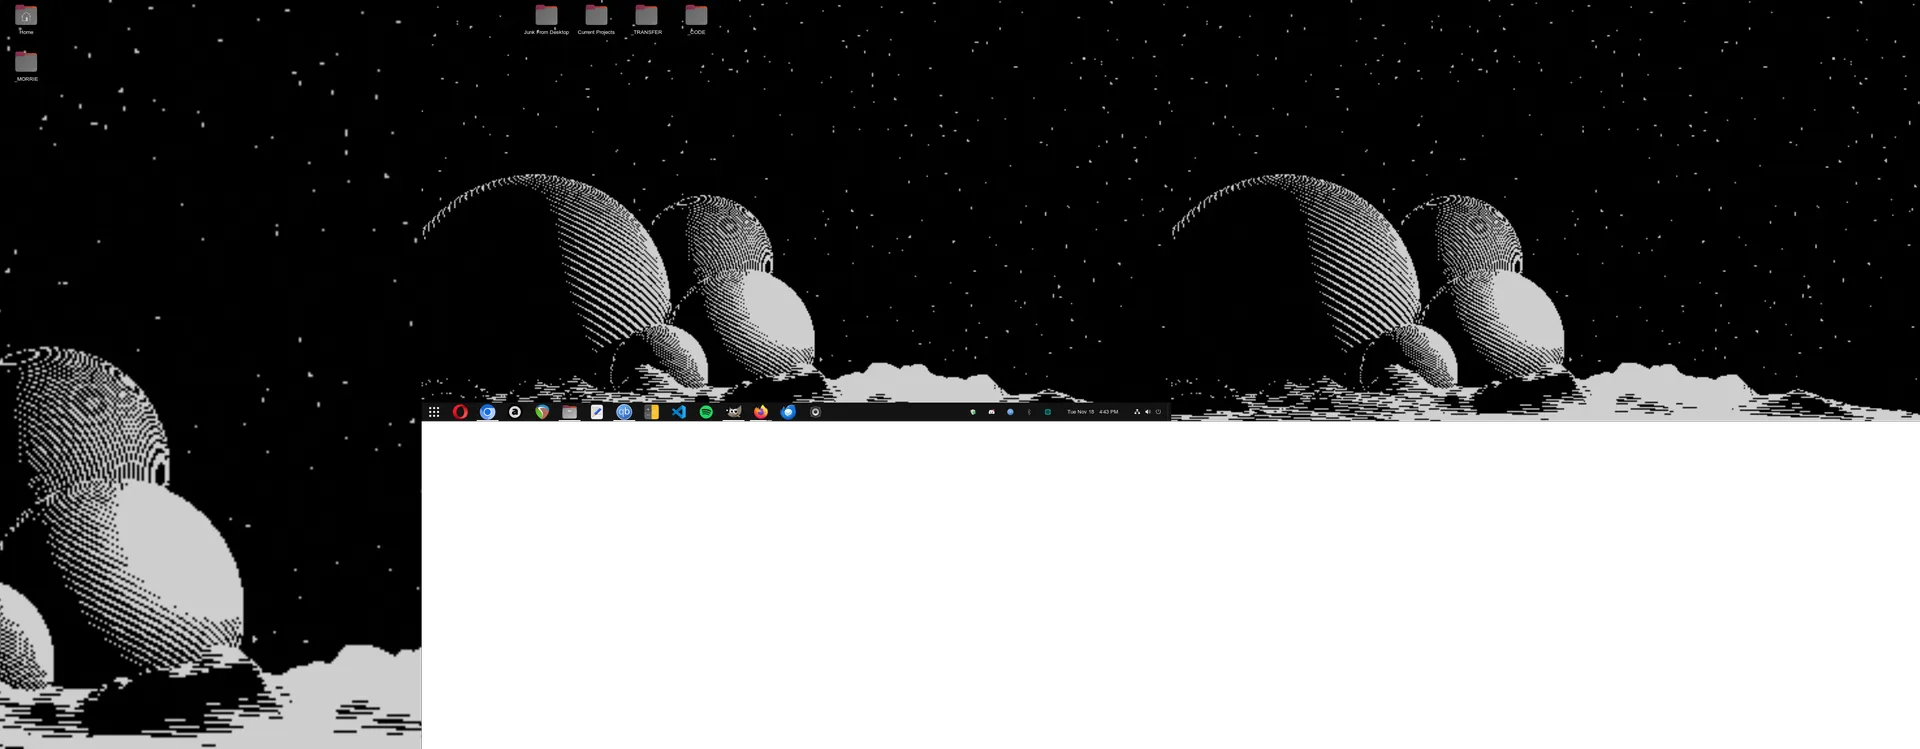Open the Home folder on desktop
Viewport: 1920px width, 749px height.
click(x=26, y=17)
